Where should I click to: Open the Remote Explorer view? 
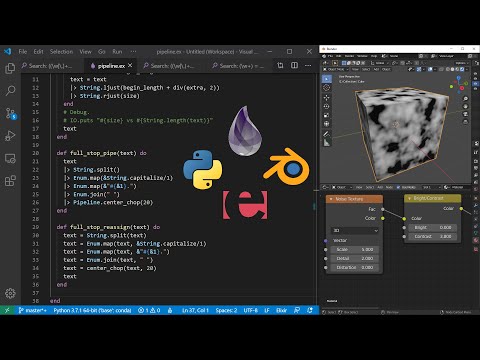pos(10,158)
